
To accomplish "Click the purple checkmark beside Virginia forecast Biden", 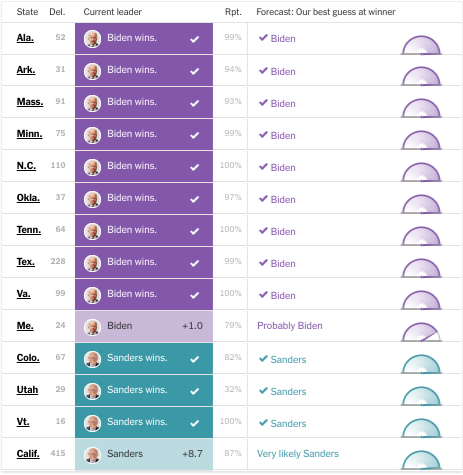I will tap(263, 294).
